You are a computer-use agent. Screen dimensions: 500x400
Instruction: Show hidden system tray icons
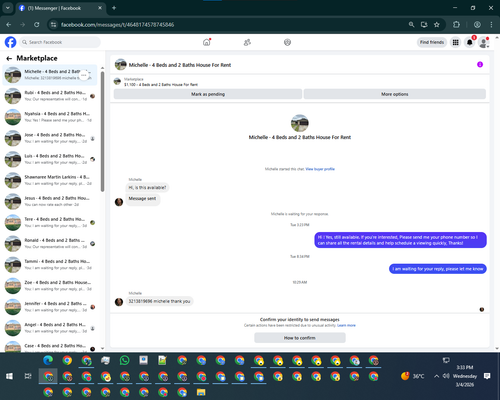click(436, 376)
